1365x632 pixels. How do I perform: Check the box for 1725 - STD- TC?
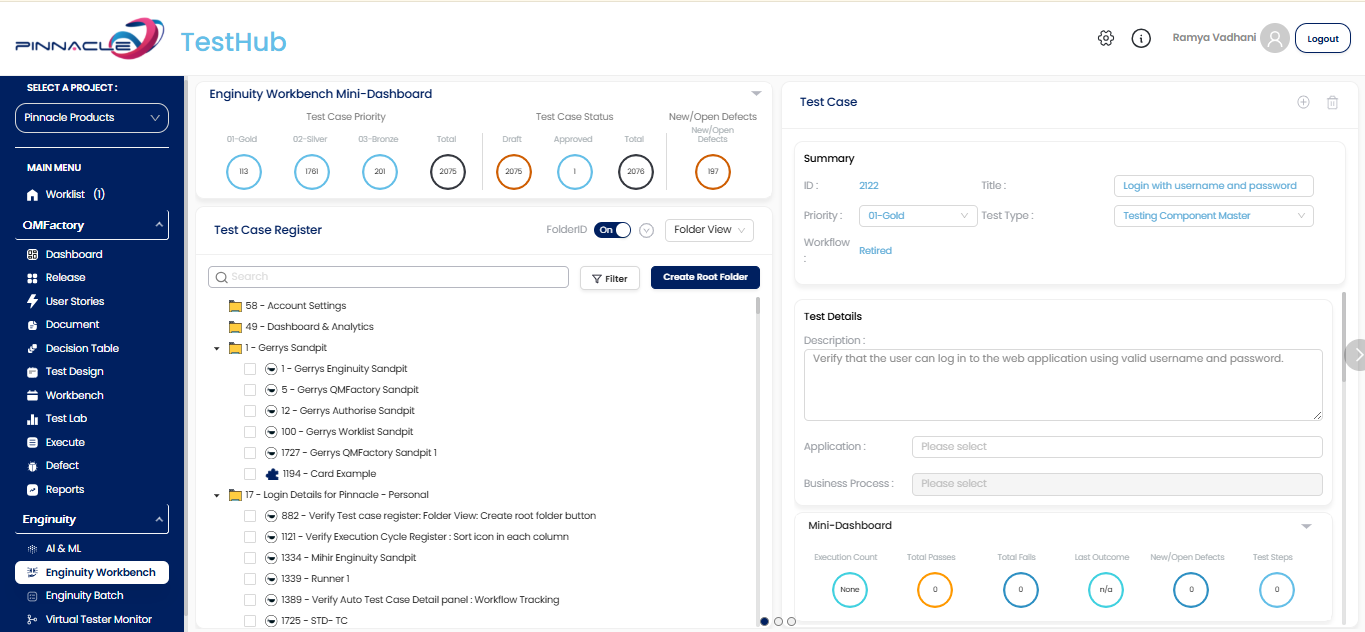click(x=250, y=621)
